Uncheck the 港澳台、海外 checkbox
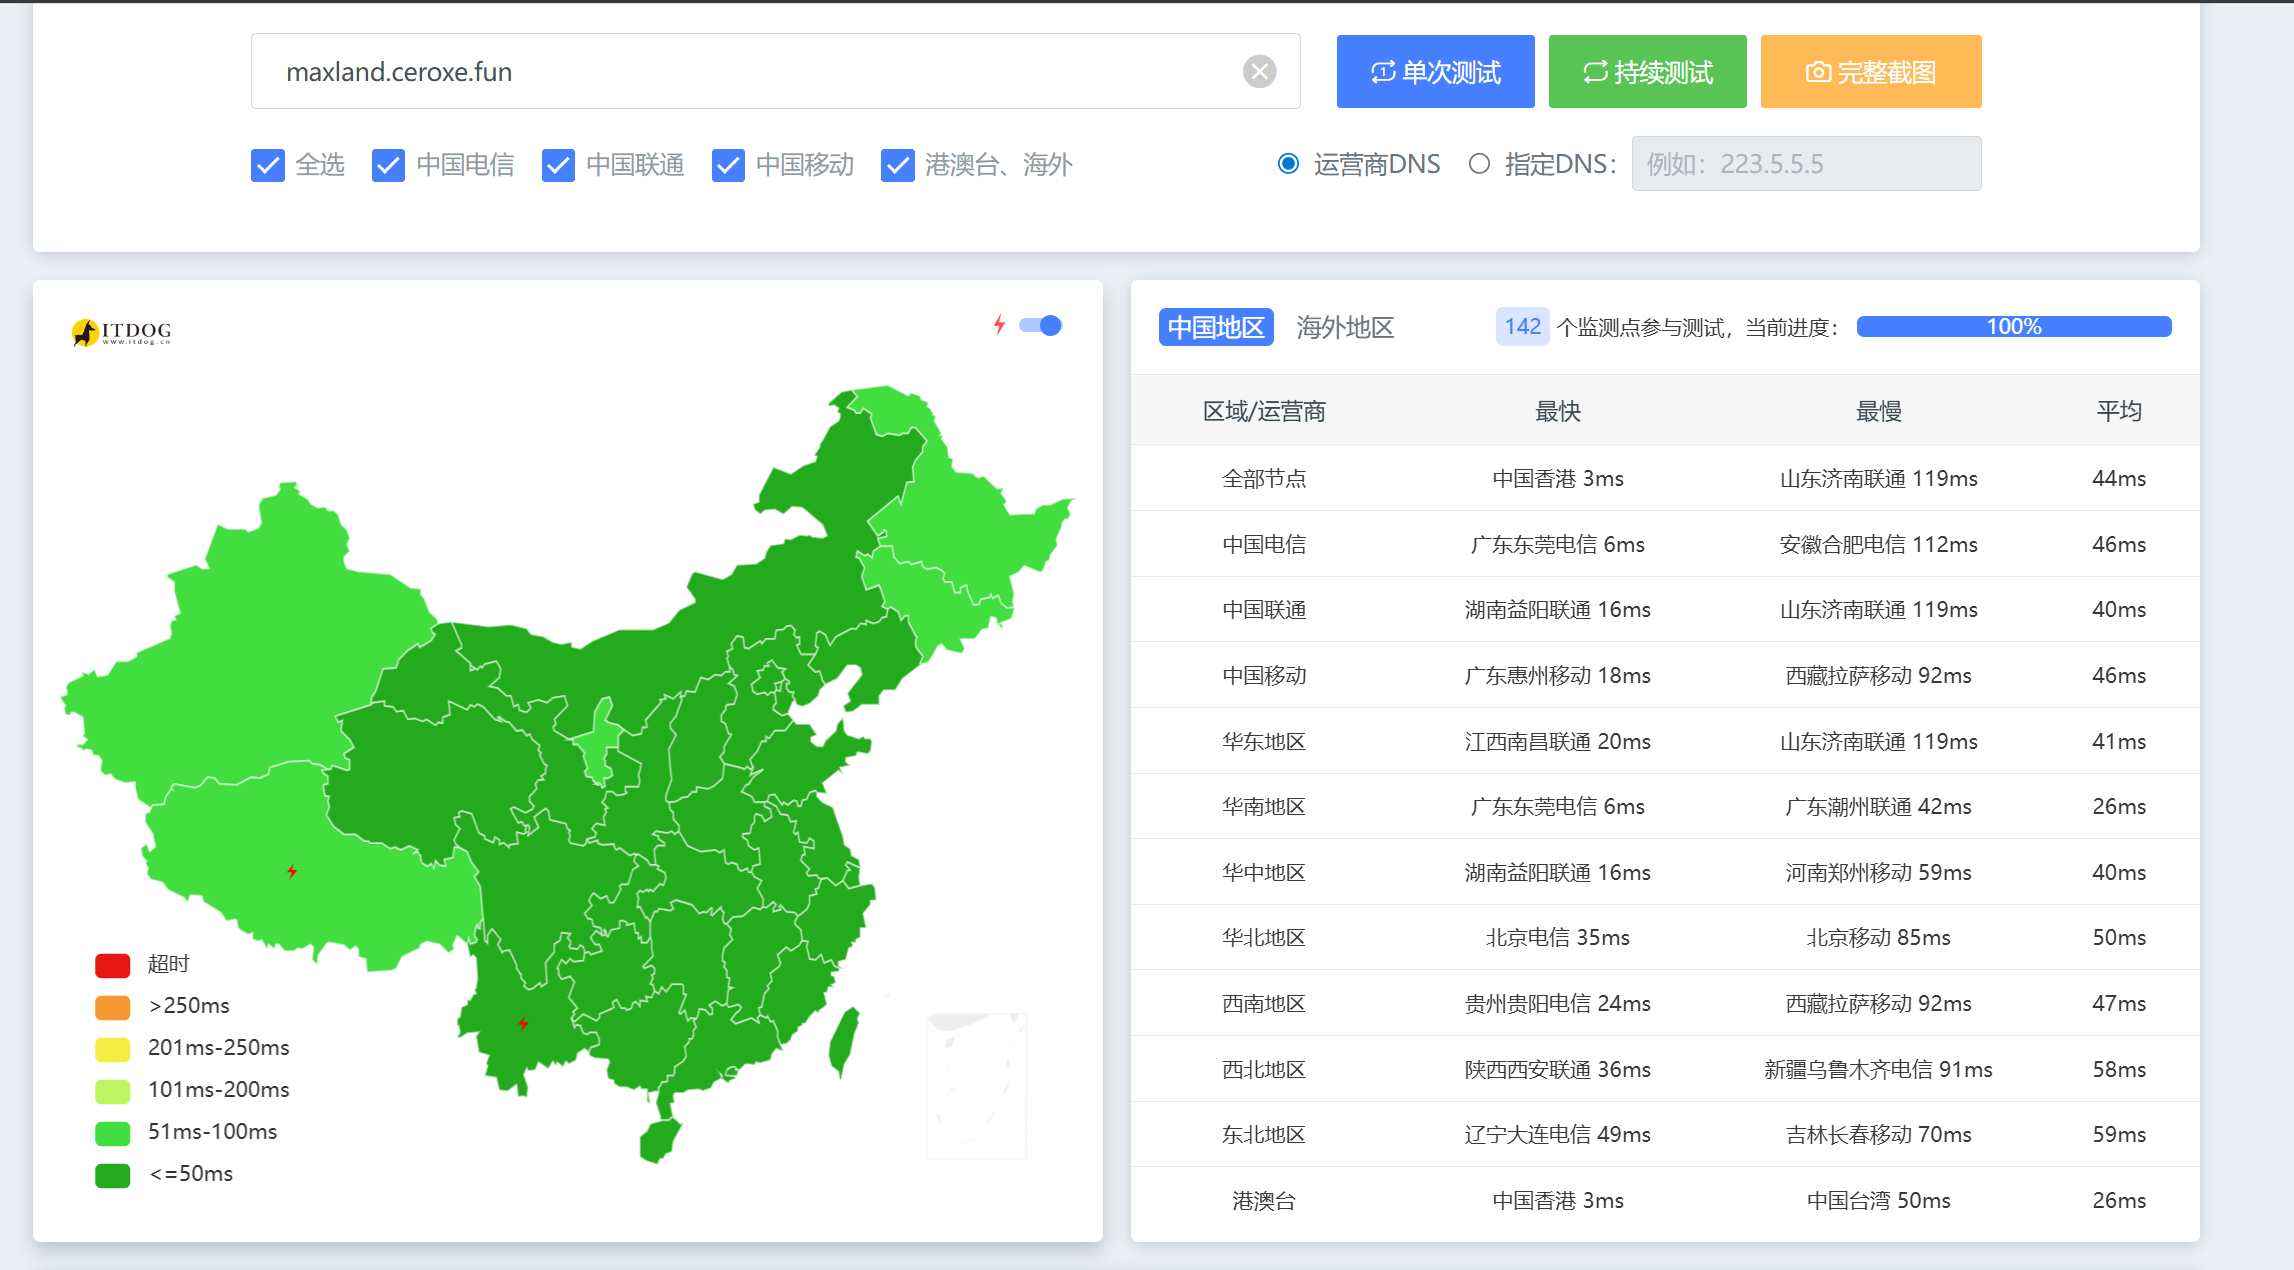The width and height of the screenshot is (2294, 1270). 897,165
